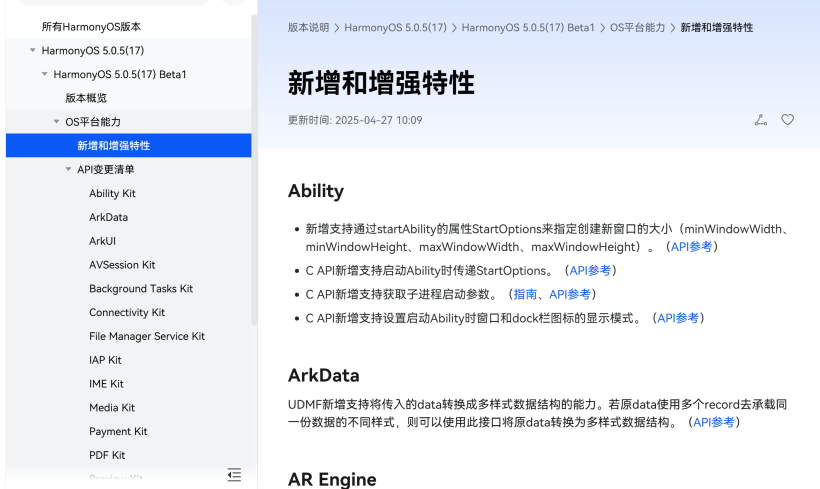820x489 pixels.
Task: Select 版本概览 in the sidebar
Action: (86, 98)
